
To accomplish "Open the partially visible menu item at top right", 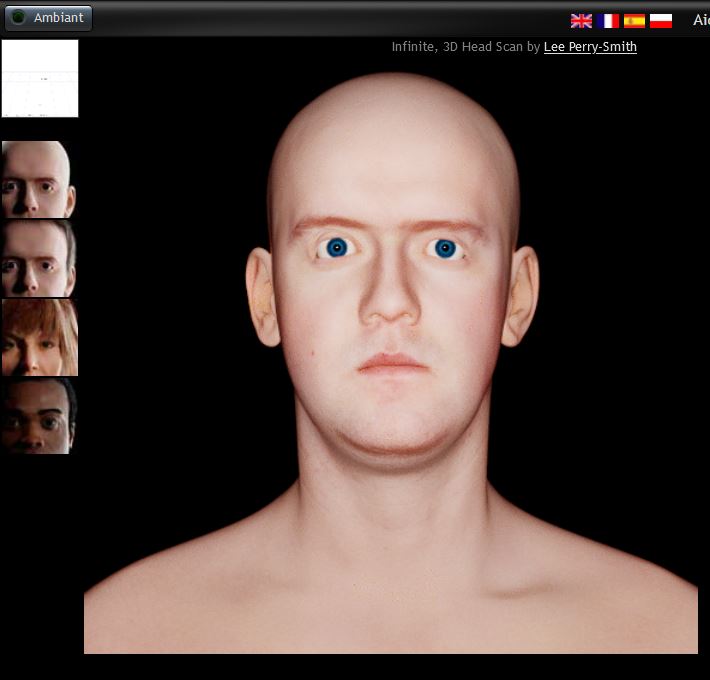I will coord(700,20).
